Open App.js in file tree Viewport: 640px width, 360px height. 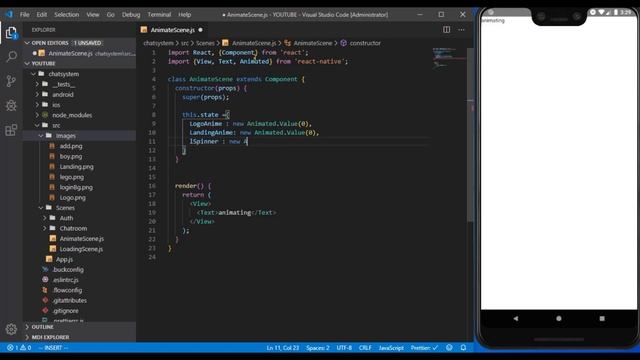[64, 259]
